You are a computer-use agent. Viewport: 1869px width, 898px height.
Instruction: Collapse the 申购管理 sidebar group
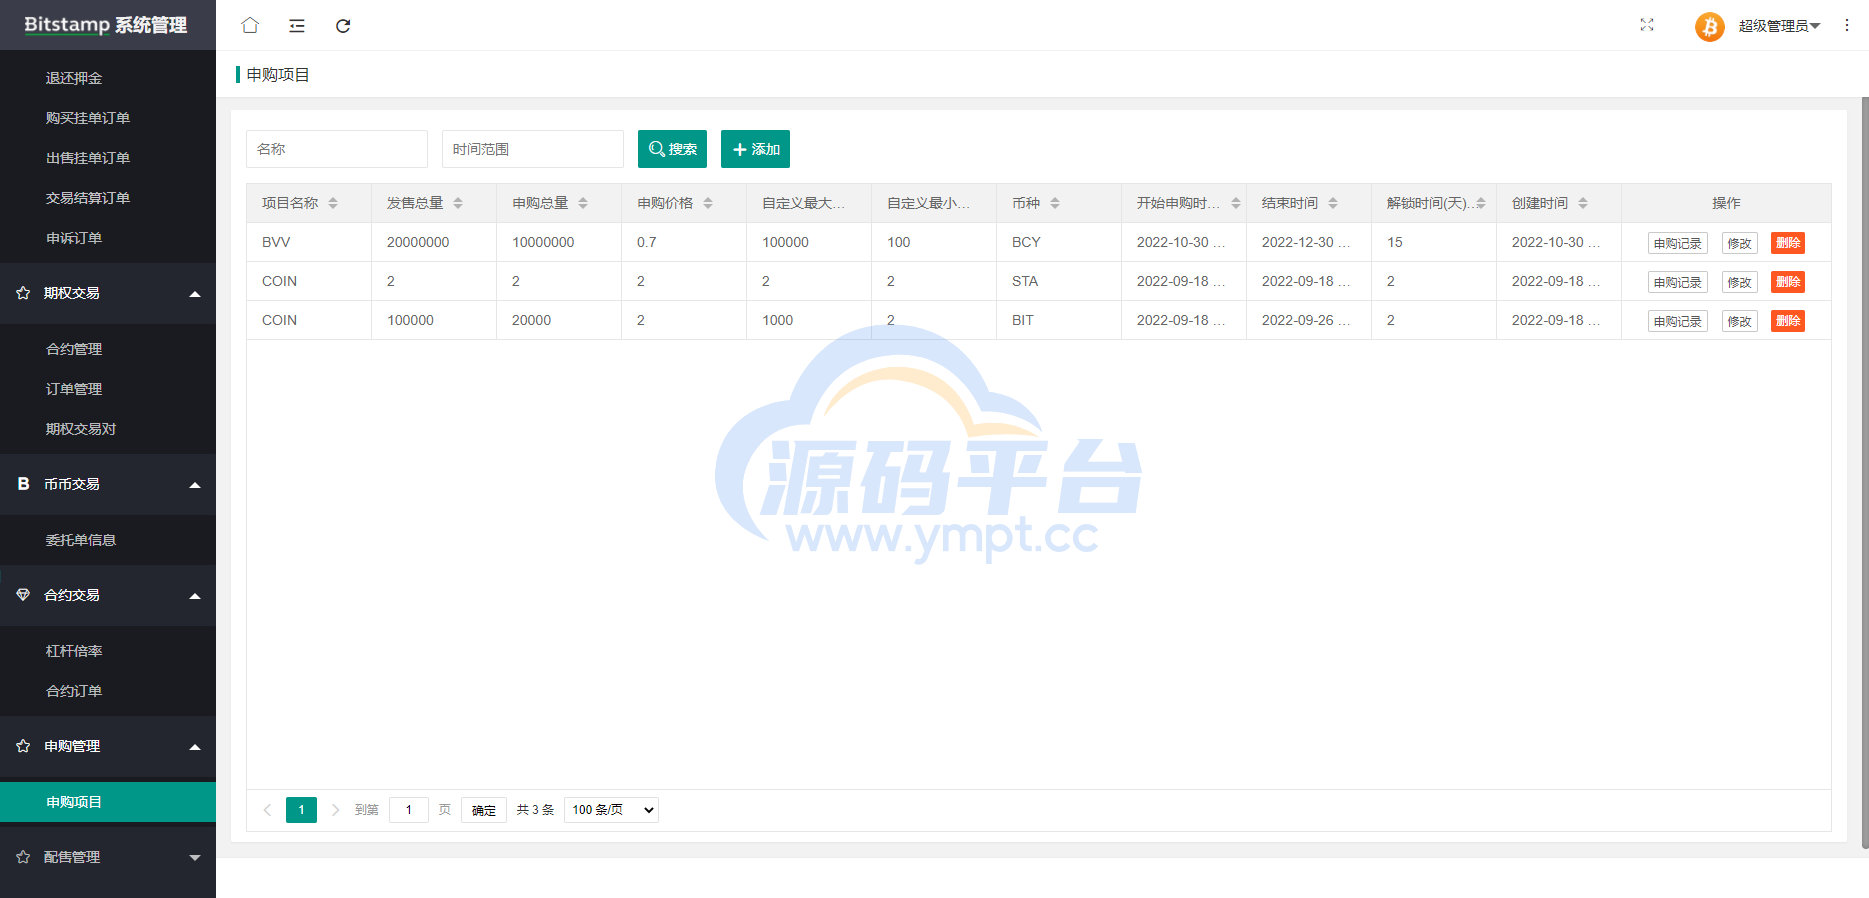coord(108,746)
